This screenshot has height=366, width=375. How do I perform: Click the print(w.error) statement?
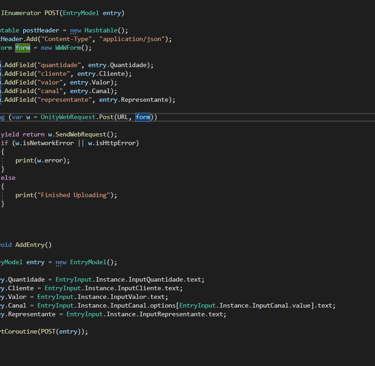pos(43,160)
